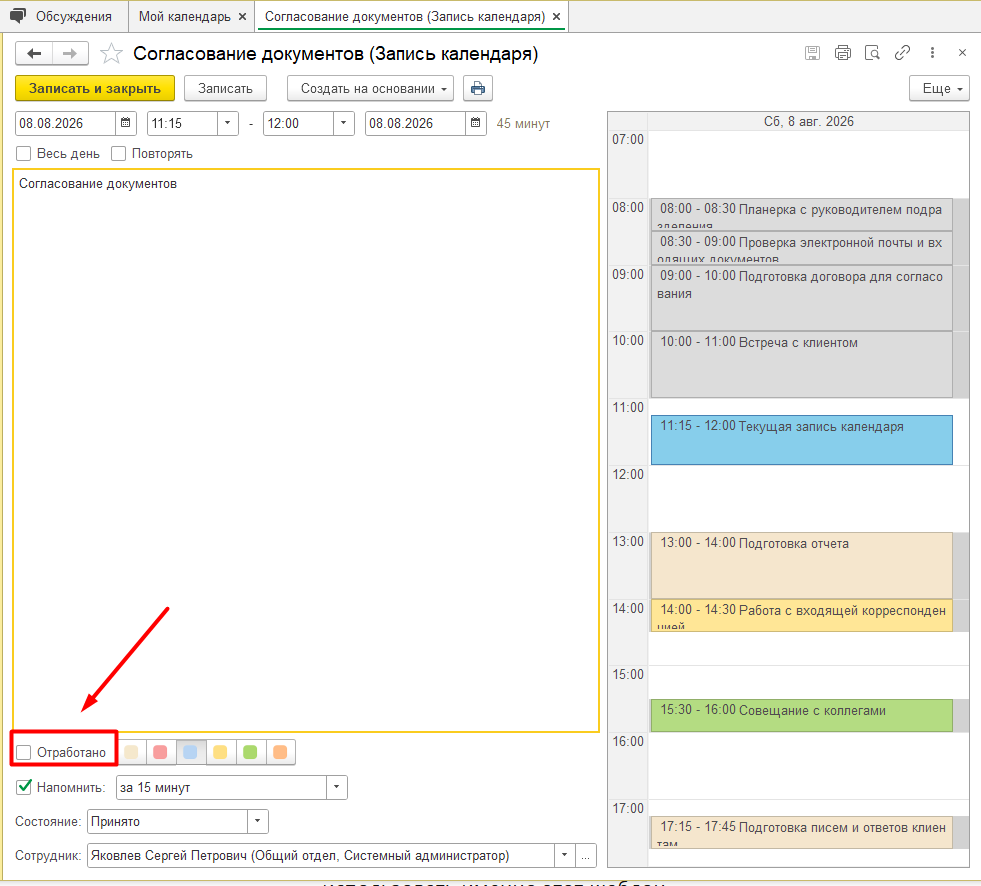Close the Согласование документов tab

[556, 17]
